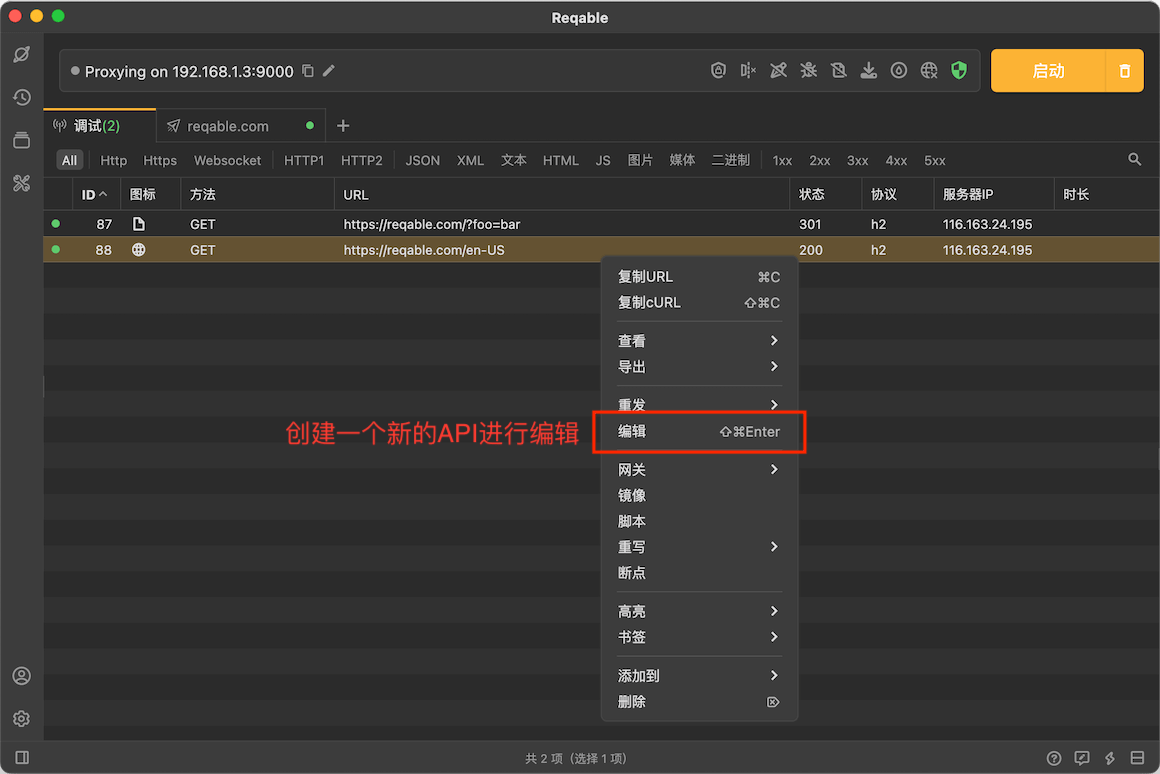Expand the 查看 submenu
Image resolution: width=1160 pixels, height=774 pixels.
click(x=699, y=341)
